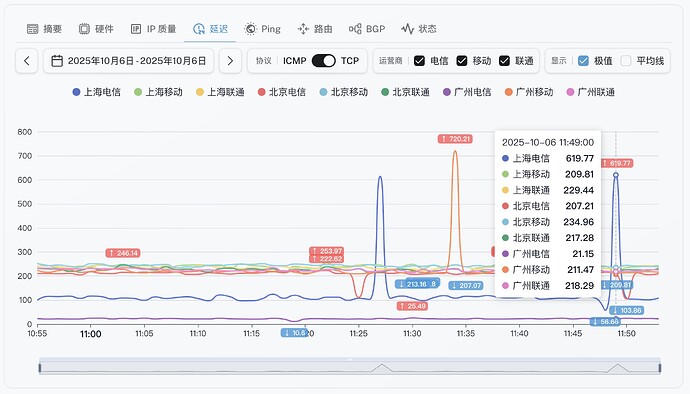The image size is (690, 394).
Task: Uncheck the 联通 carrier checkbox
Action: point(504,61)
